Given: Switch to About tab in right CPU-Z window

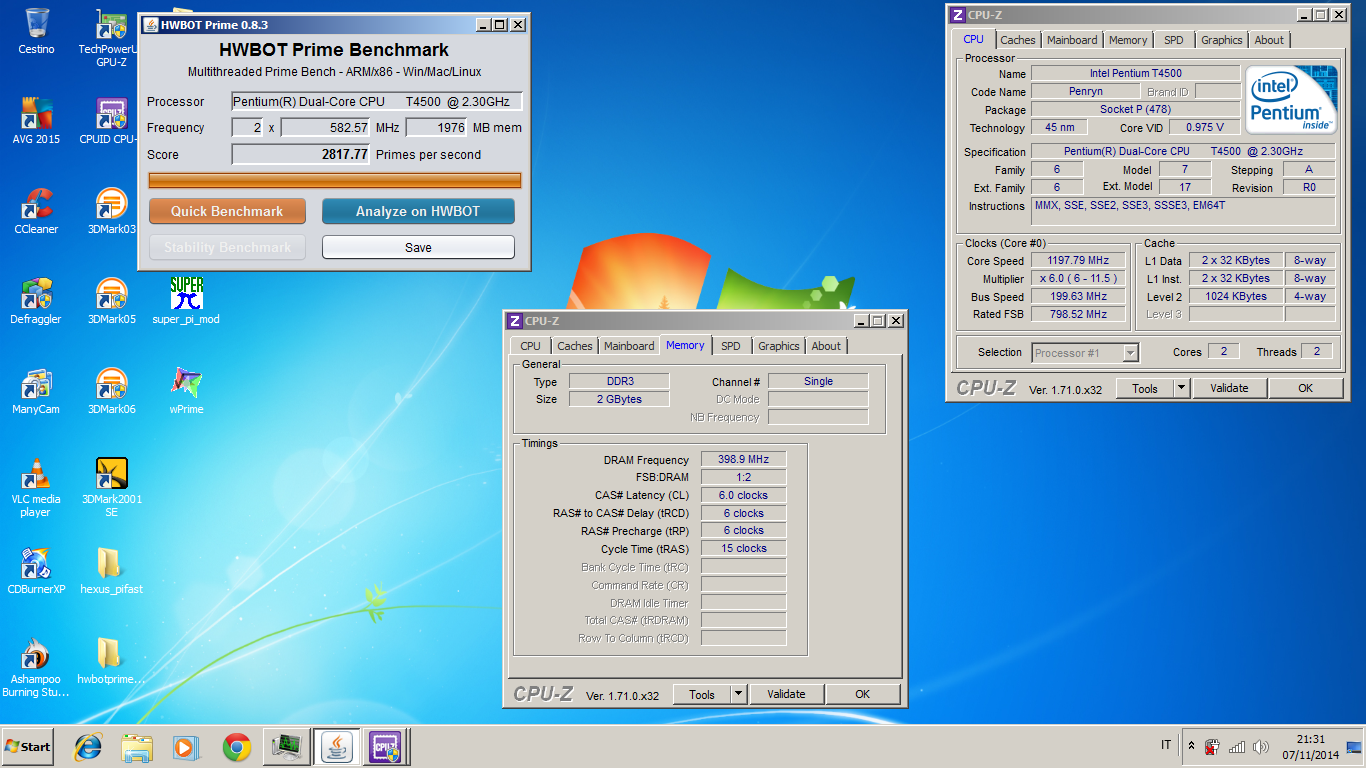Looking at the screenshot, I should (x=1269, y=40).
